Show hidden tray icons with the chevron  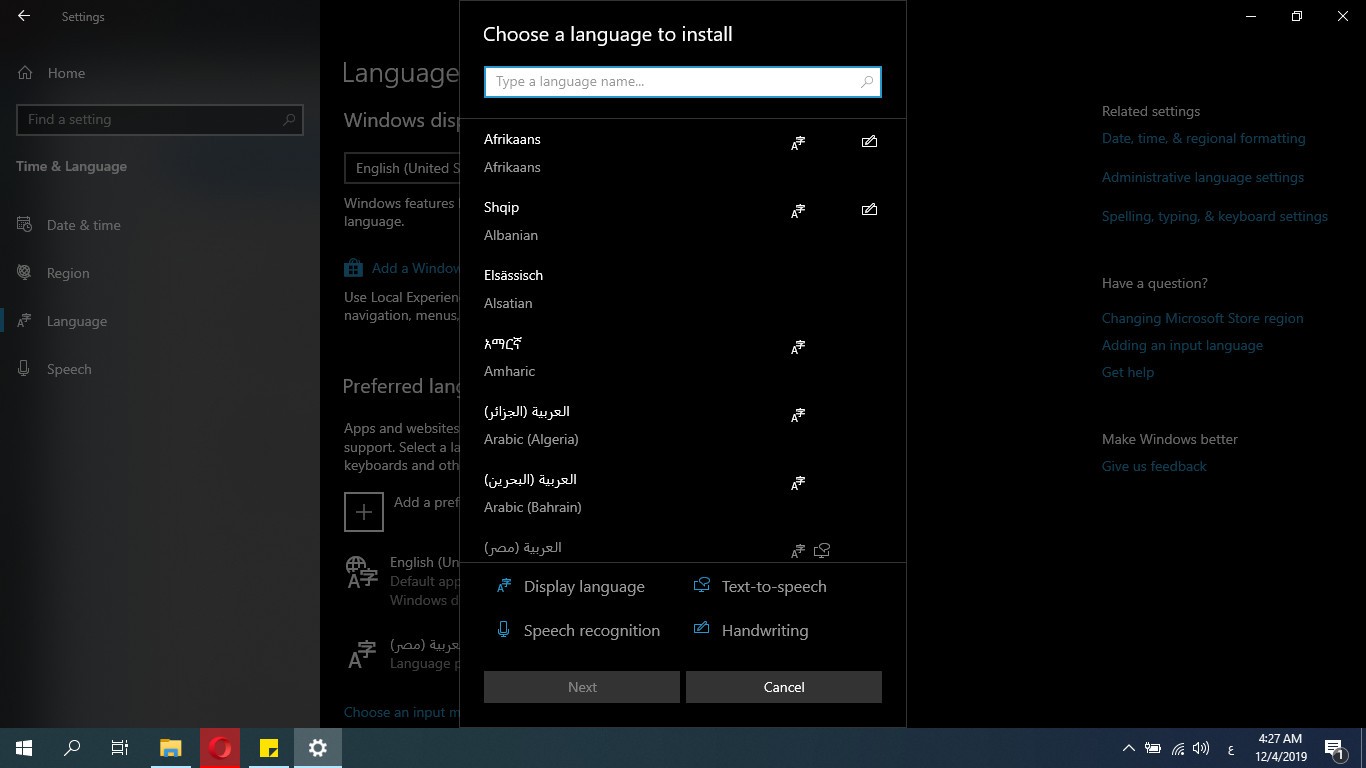(x=1128, y=748)
